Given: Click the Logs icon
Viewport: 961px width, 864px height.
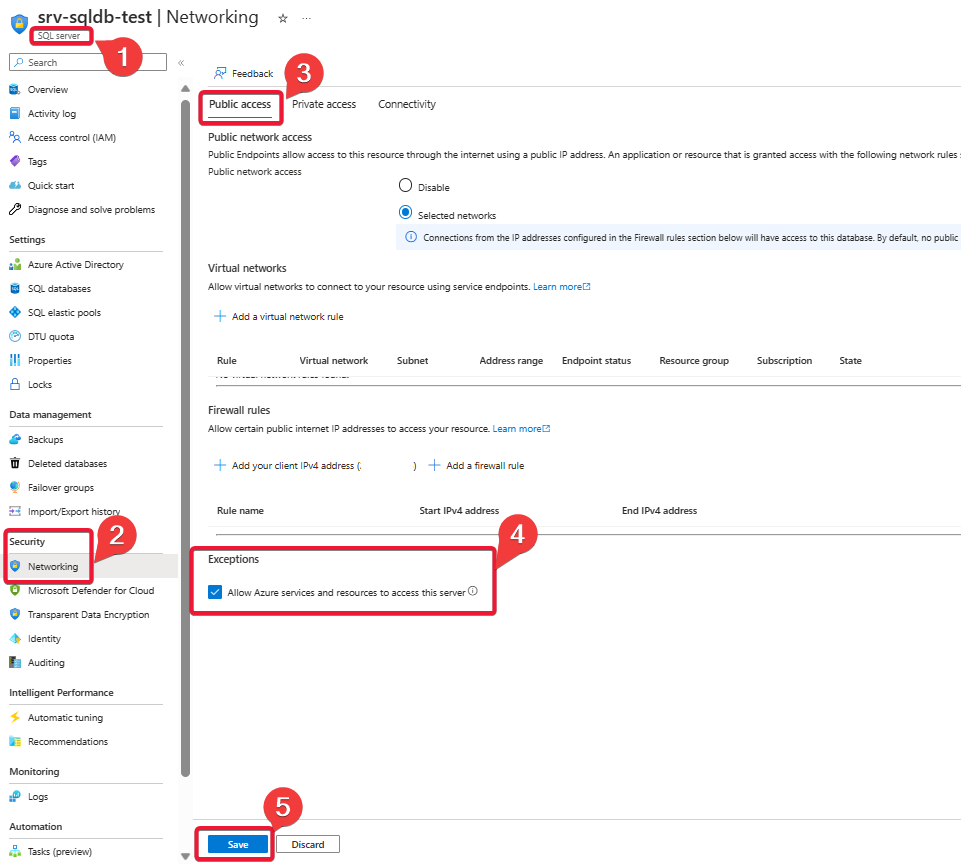Looking at the screenshot, I should 15,797.
